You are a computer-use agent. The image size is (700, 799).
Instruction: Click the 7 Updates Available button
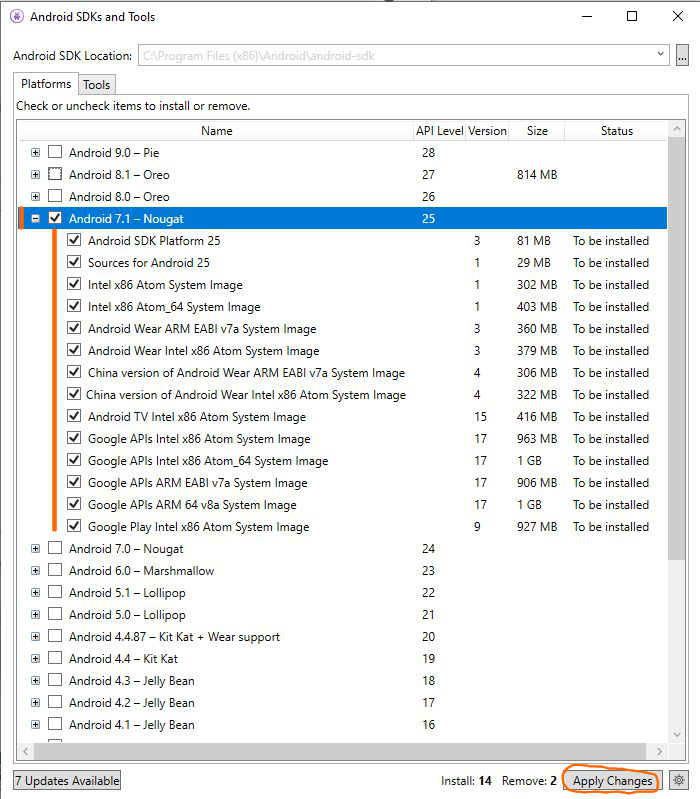(67, 781)
